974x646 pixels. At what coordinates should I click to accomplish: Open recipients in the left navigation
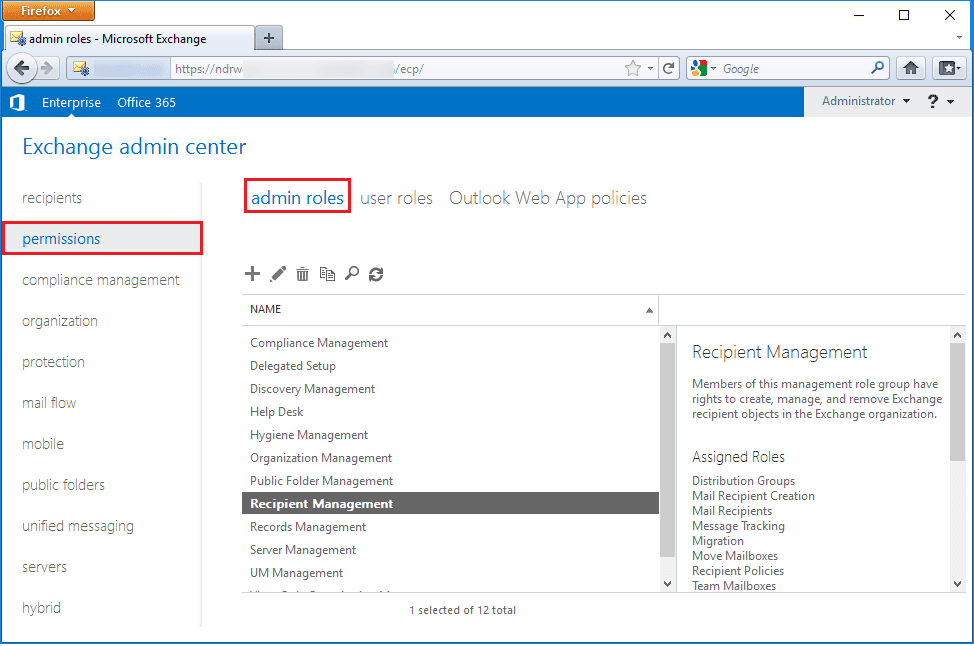pos(52,198)
